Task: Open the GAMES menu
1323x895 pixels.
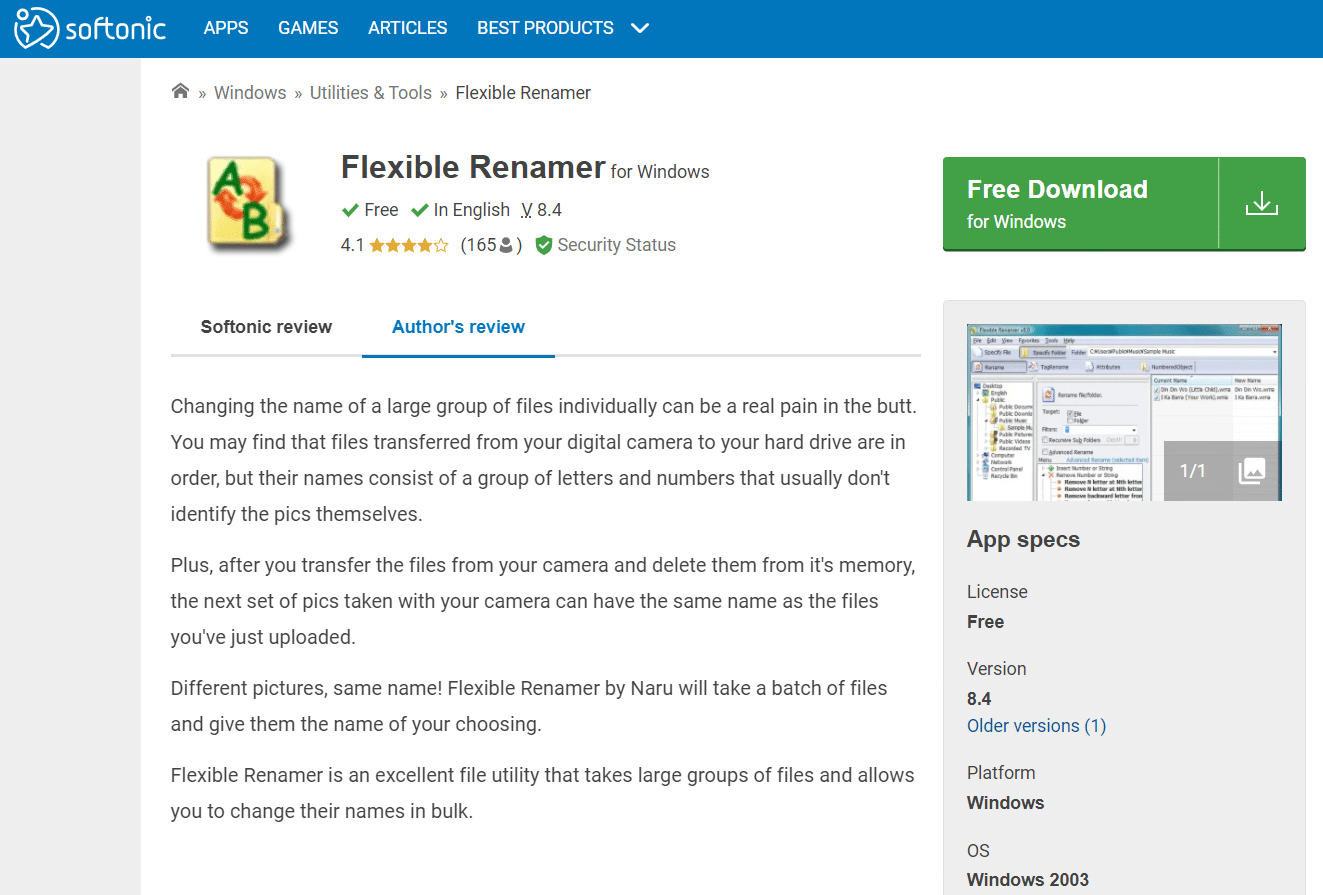Action: (308, 28)
